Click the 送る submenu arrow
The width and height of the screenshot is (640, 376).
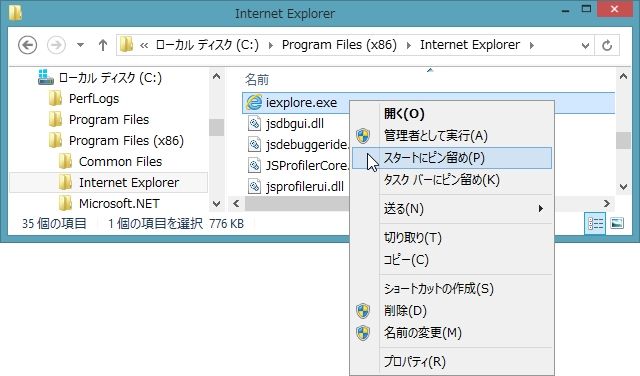[541, 209]
